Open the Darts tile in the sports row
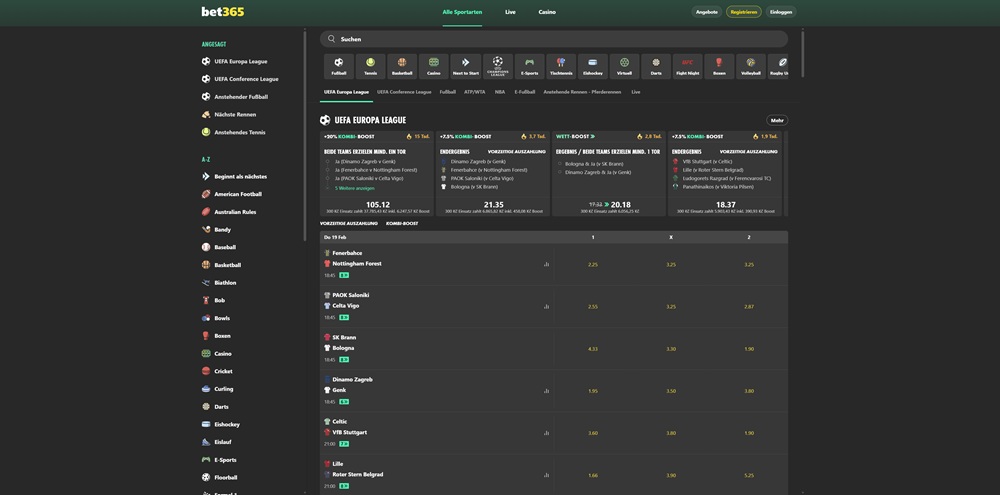This screenshot has height=495, width=1000. point(656,66)
